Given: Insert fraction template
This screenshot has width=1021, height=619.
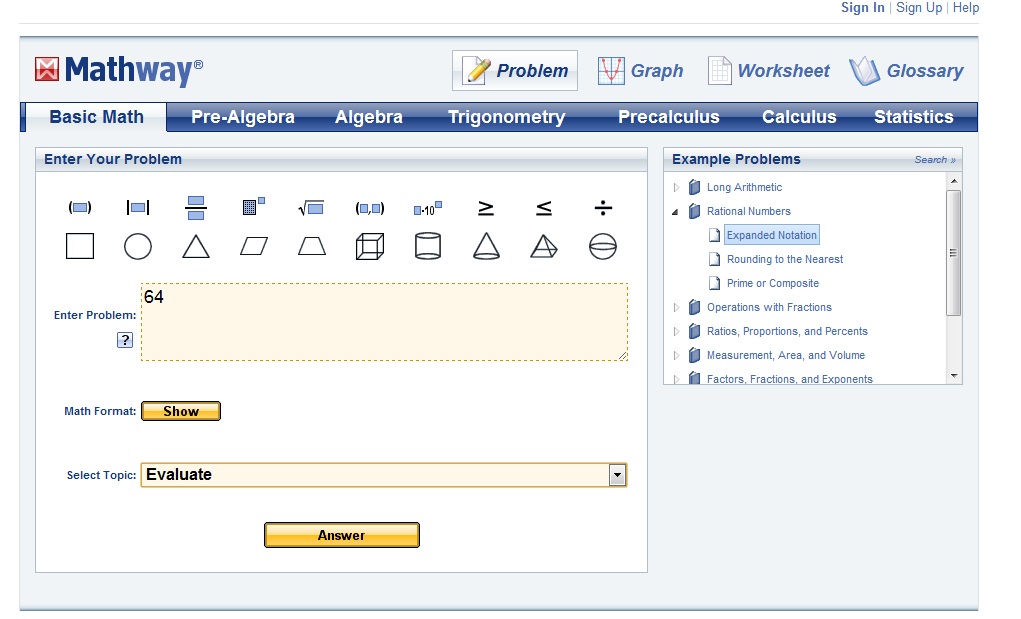Looking at the screenshot, I should click(196, 208).
